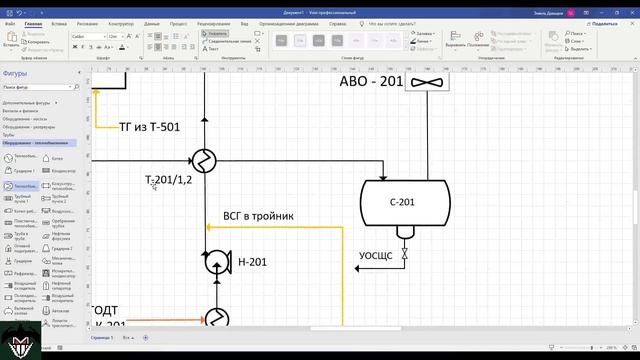Add a new page with plus button
This screenshot has height=360, width=640.
(x=146, y=338)
